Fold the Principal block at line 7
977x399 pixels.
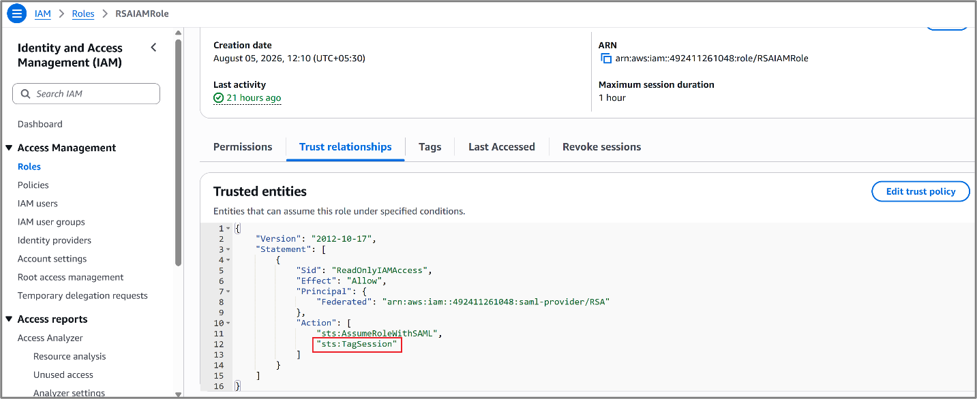pos(229,291)
